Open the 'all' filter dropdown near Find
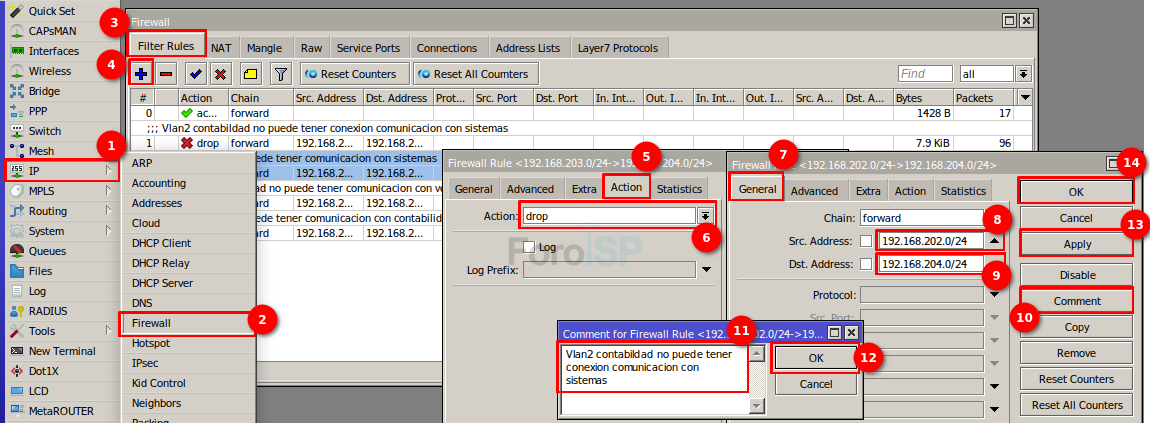Viewport: 1150px width, 423px height. point(1023,73)
